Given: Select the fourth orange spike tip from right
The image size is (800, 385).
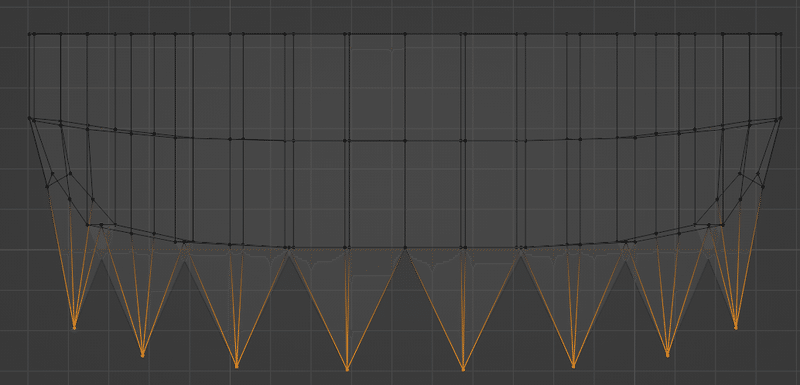Looking at the screenshot, I should tap(463, 369).
